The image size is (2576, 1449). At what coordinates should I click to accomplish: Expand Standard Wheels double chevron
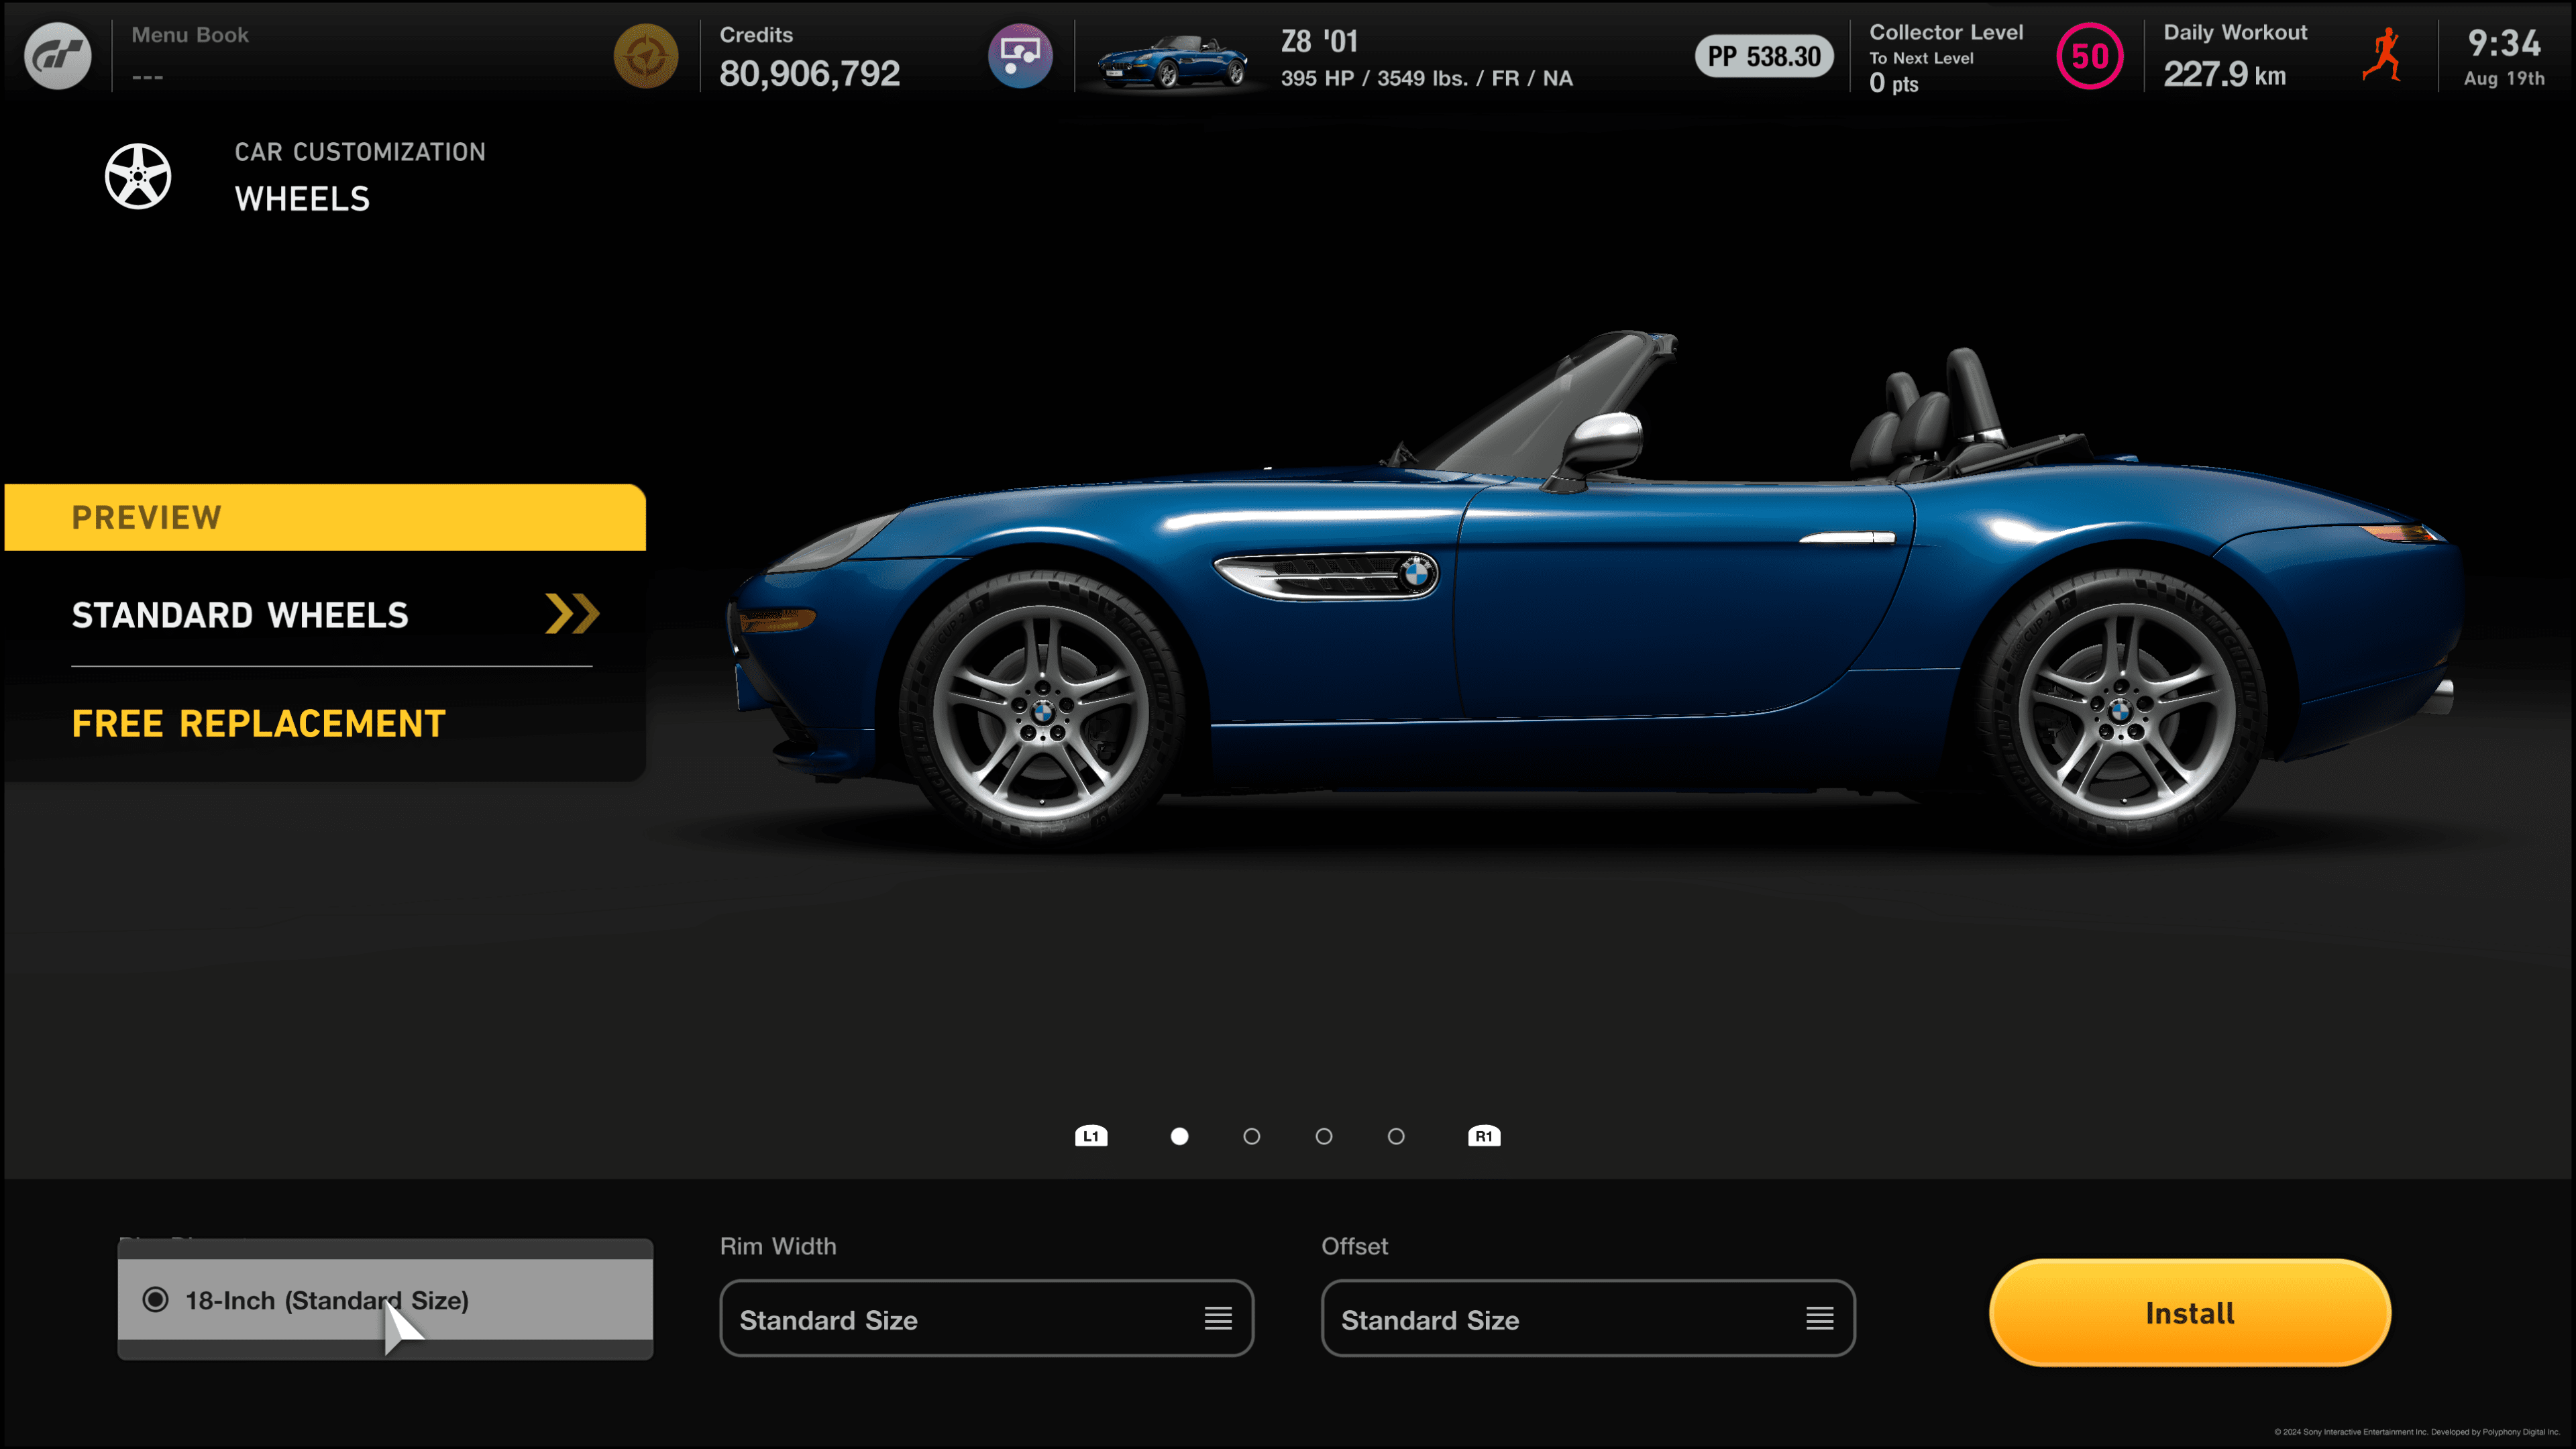tap(572, 614)
